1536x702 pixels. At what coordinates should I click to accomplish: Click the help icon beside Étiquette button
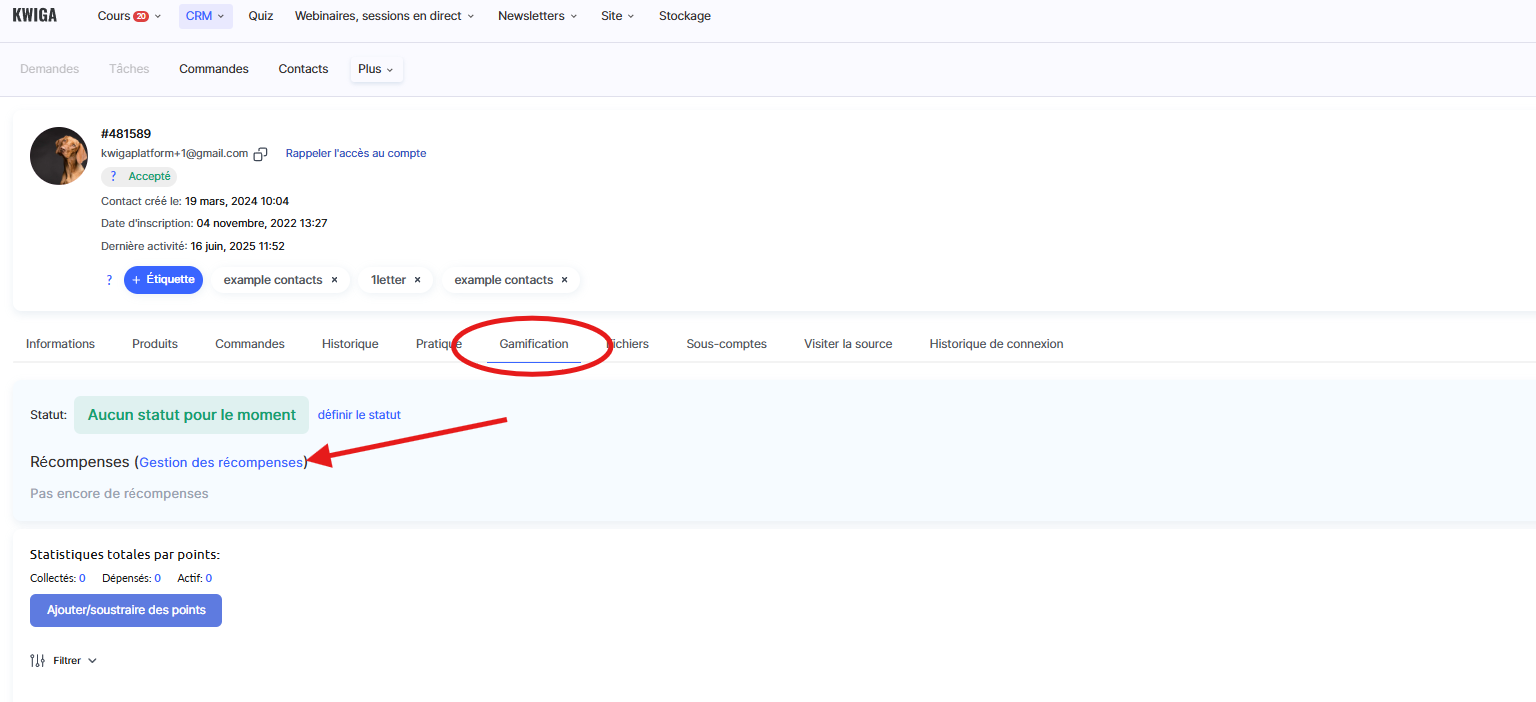click(110, 280)
